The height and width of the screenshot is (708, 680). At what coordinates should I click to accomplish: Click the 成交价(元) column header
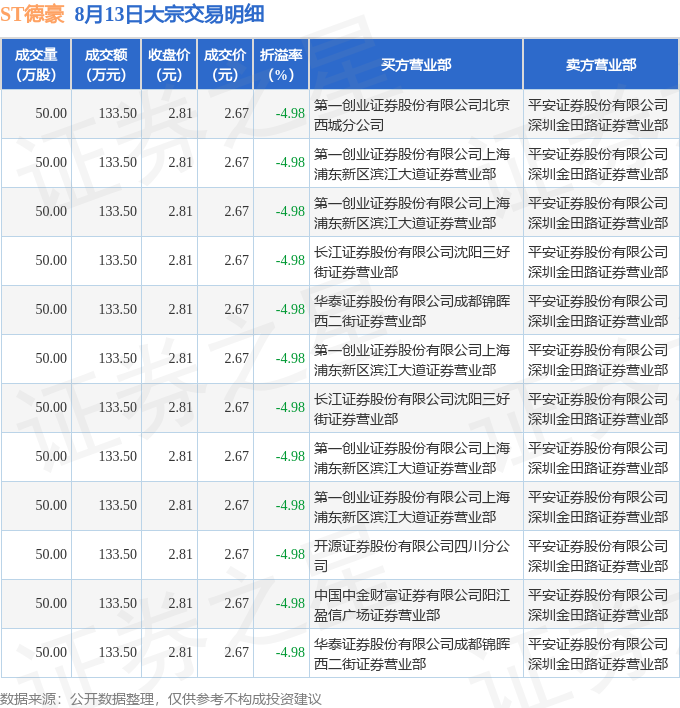point(225,64)
